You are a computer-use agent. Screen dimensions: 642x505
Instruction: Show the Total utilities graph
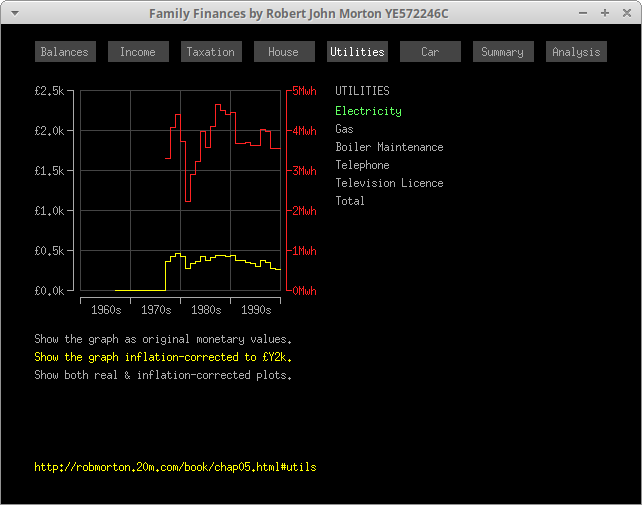(x=350, y=201)
